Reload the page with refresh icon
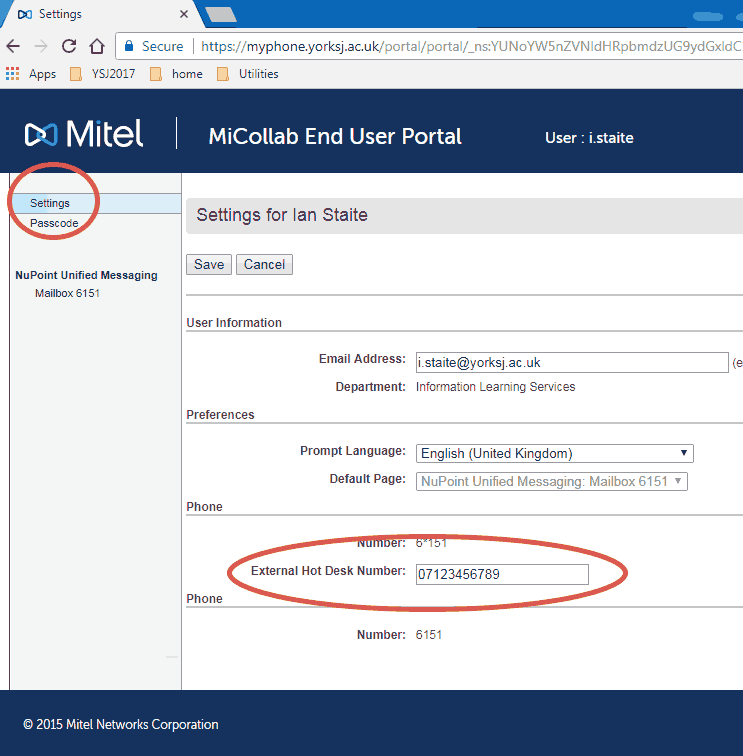Image resolution: width=743 pixels, height=756 pixels. pos(69,46)
